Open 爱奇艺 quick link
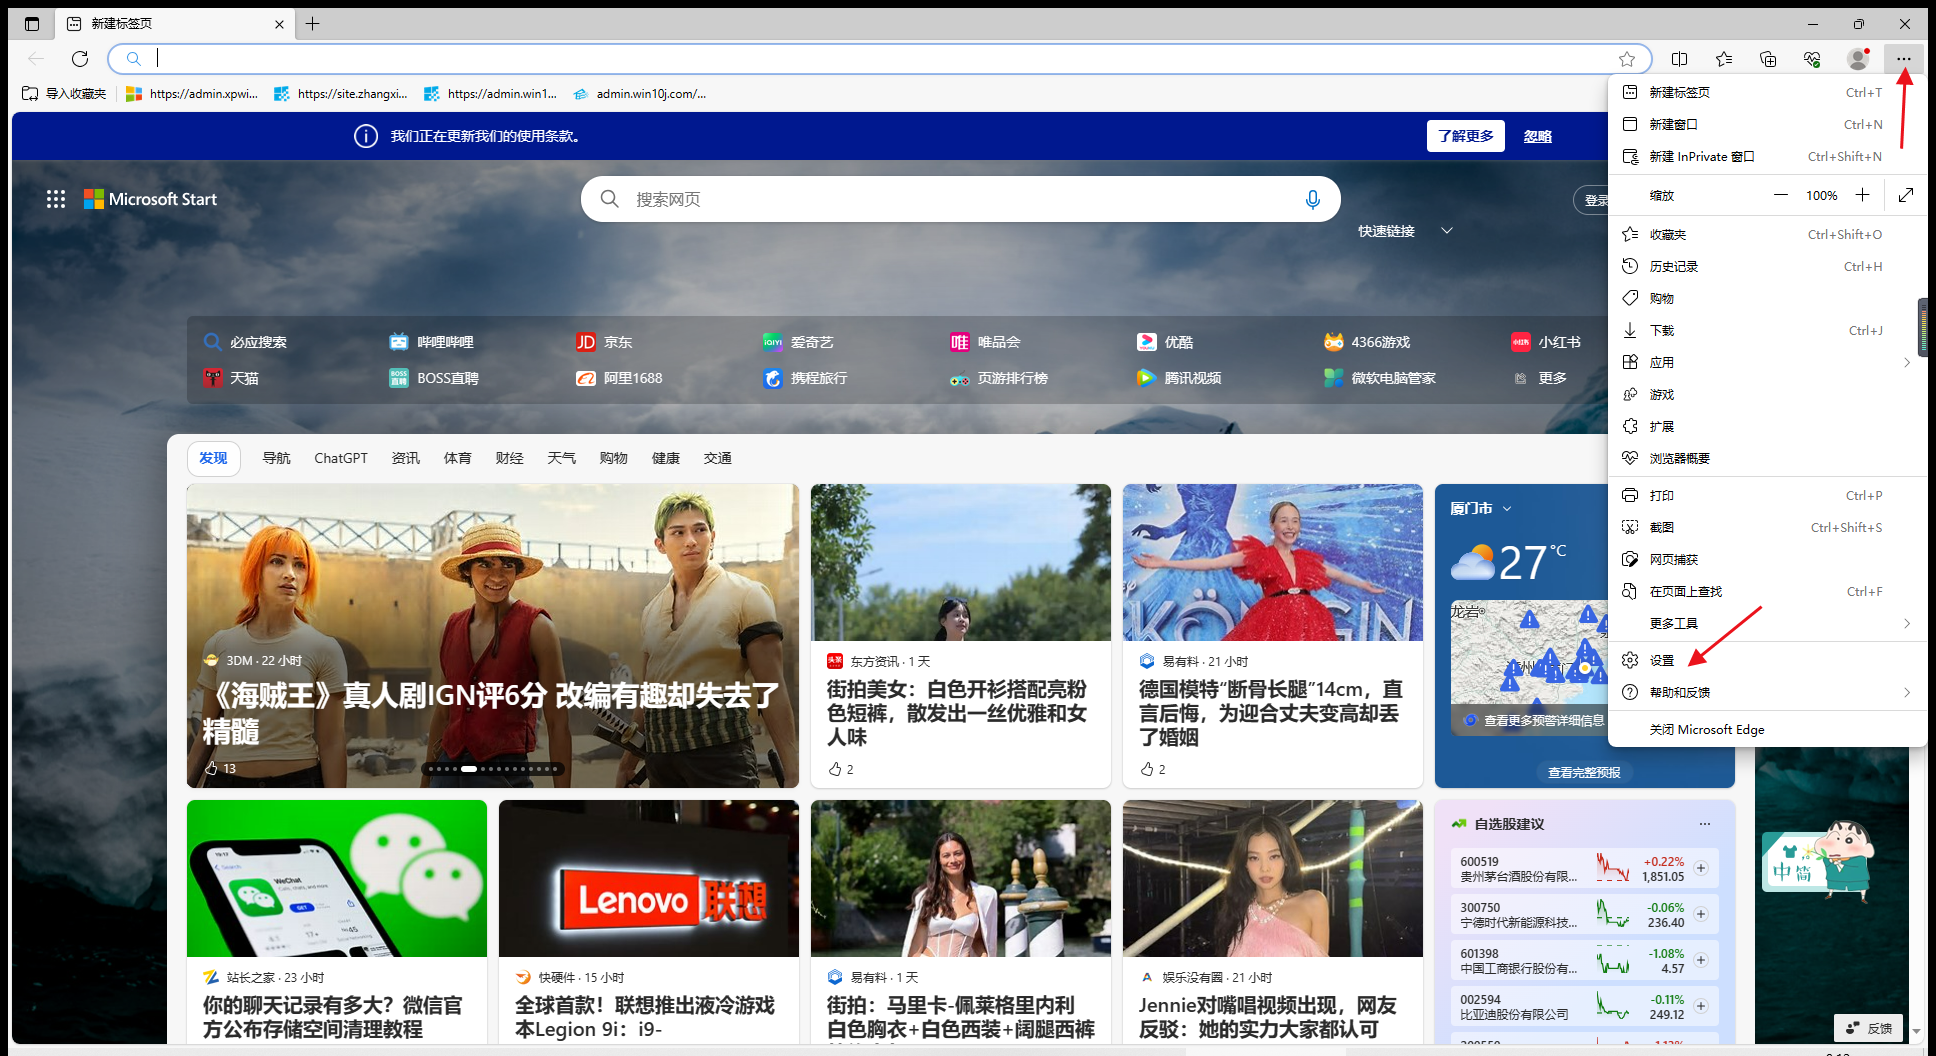 pos(798,342)
